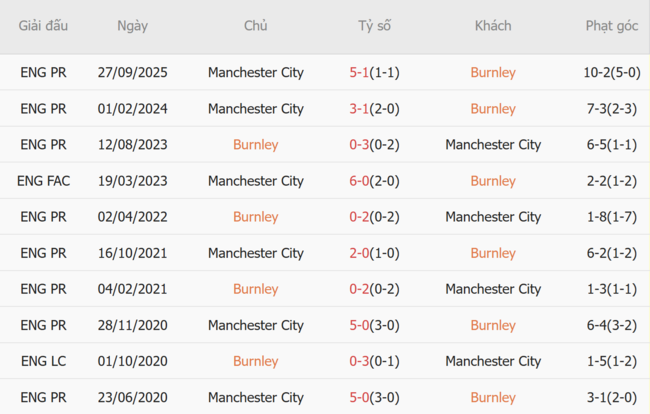Click the date 23/06/2020
The width and height of the screenshot is (650, 414).
(132, 397)
